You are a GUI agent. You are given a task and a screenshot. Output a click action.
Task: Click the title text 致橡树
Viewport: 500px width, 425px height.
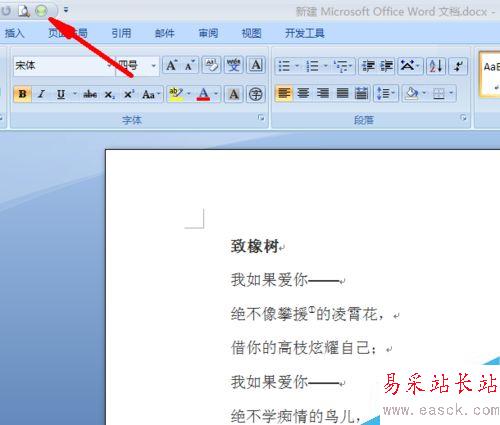[x=255, y=247]
